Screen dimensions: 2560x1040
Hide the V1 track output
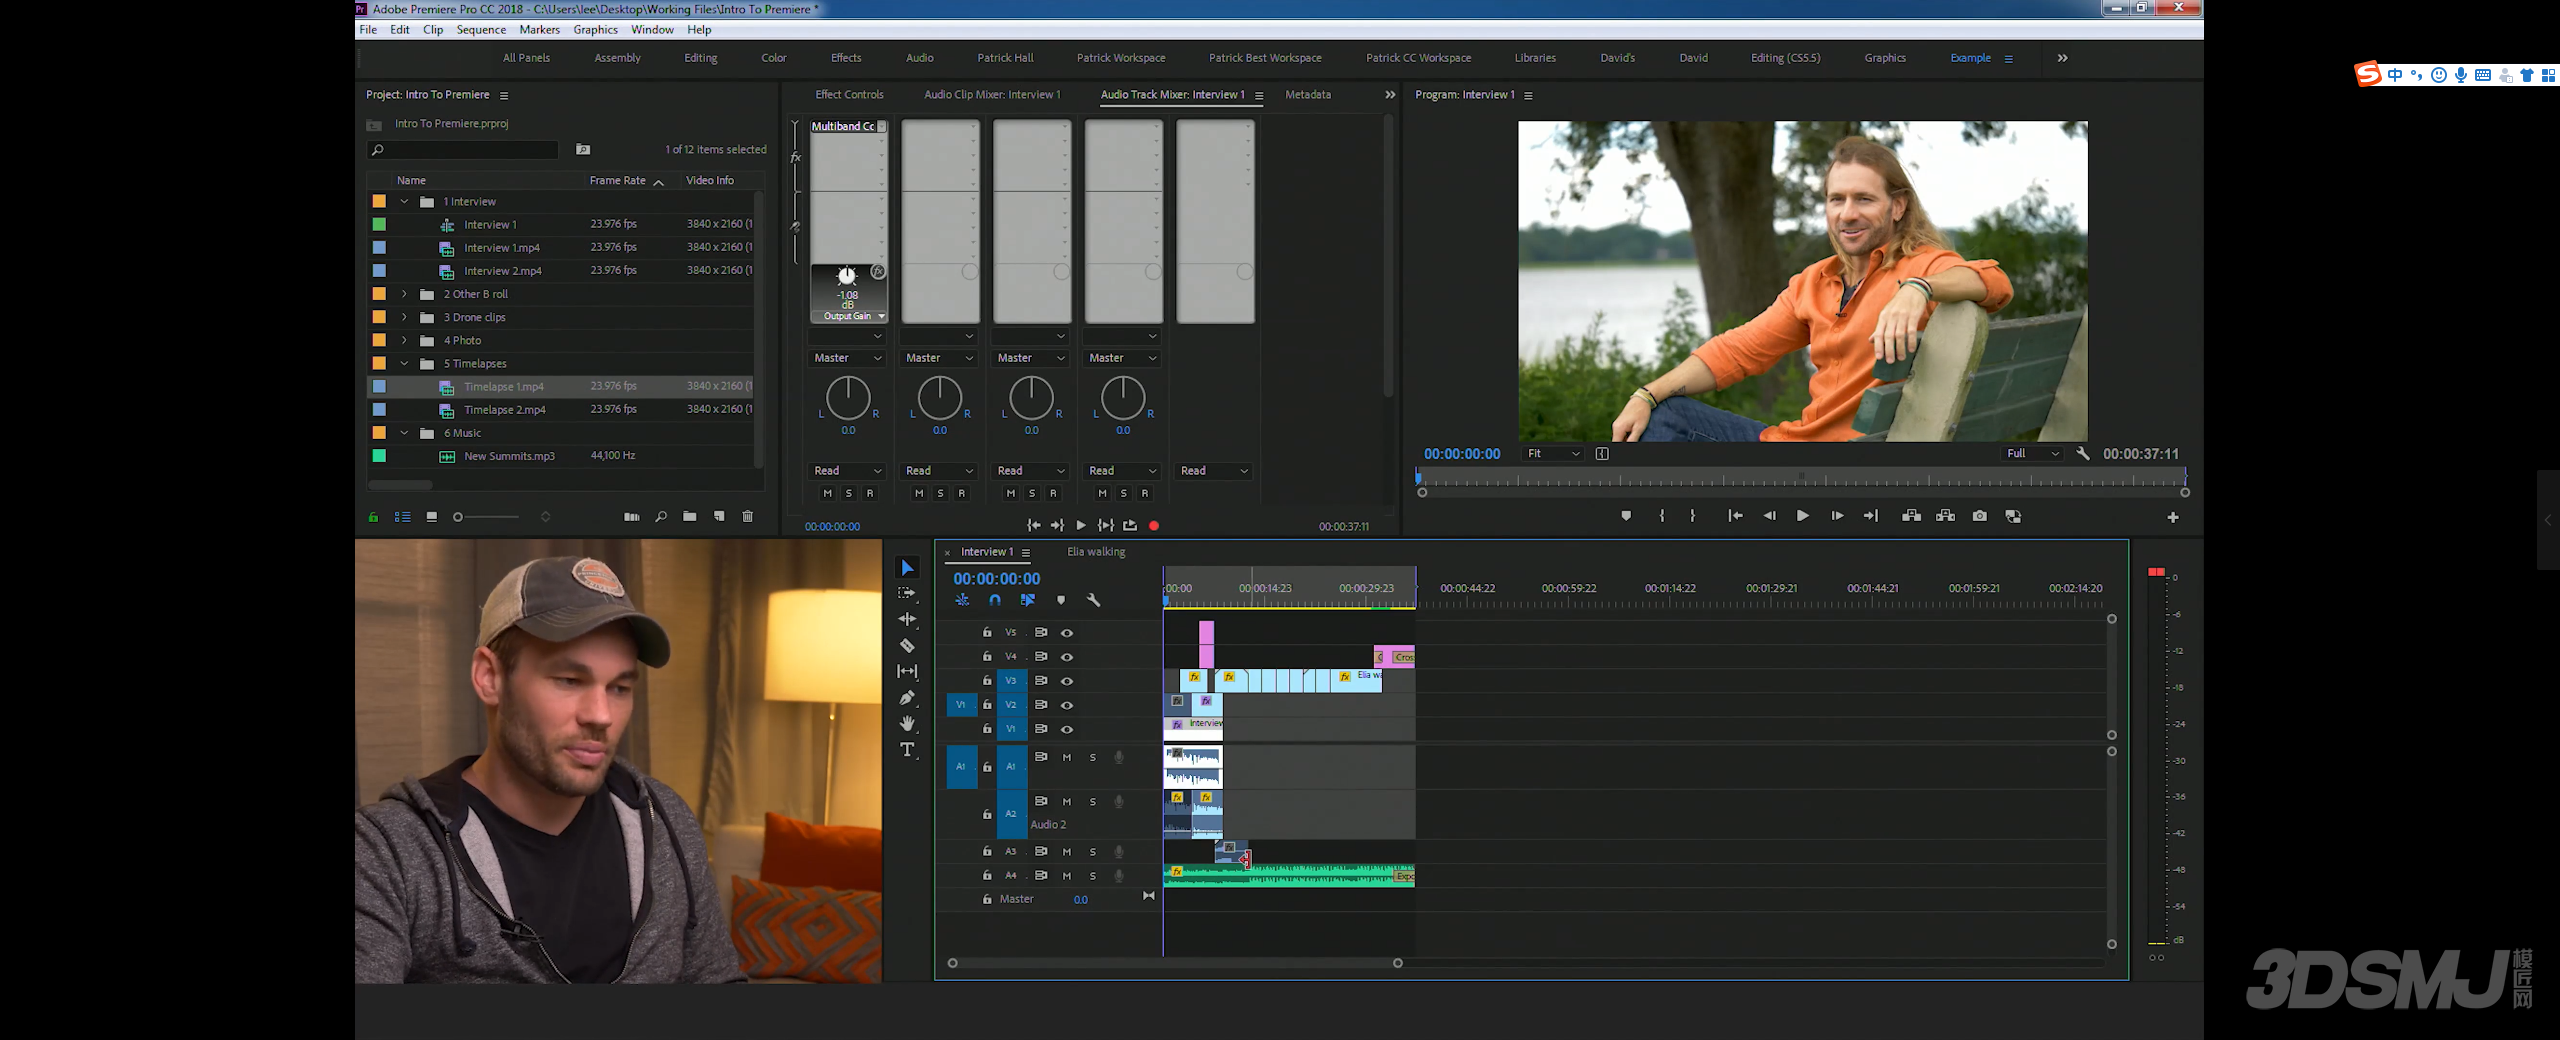(1067, 729)
